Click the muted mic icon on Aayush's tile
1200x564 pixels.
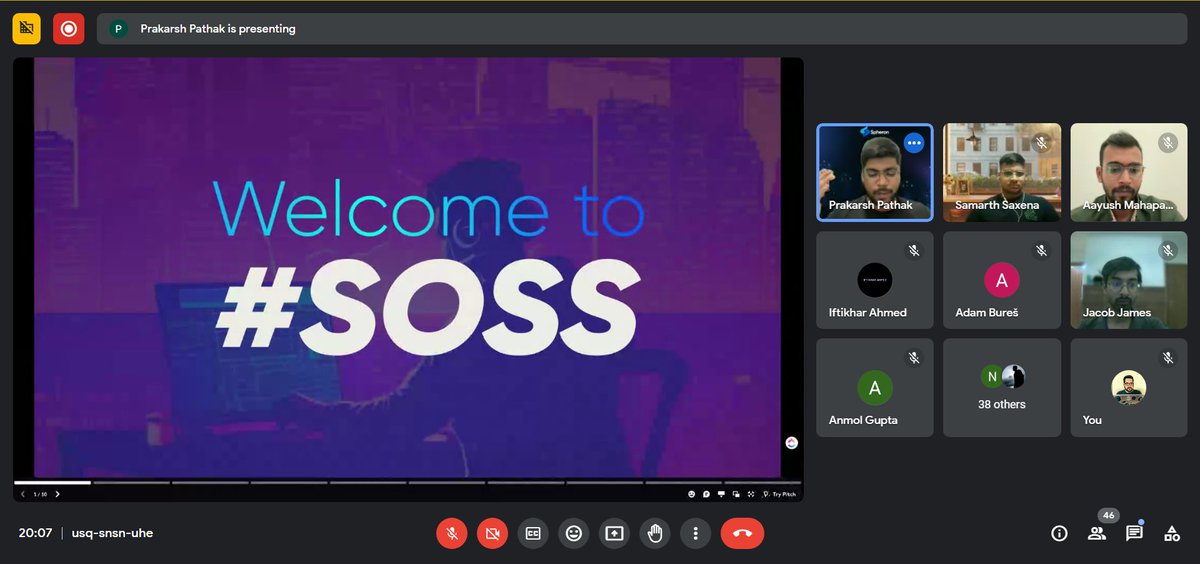[x=1168, y=143]
